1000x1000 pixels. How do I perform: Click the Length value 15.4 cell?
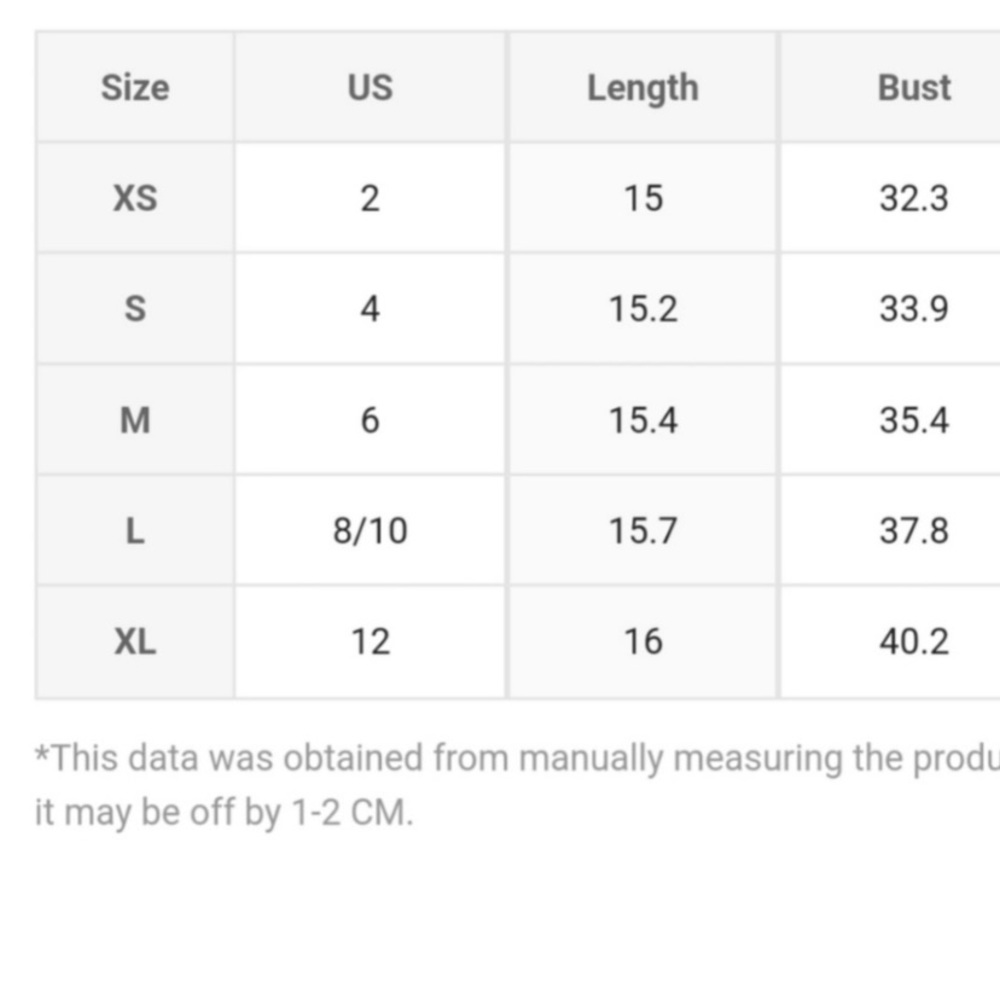coord(643,420)
